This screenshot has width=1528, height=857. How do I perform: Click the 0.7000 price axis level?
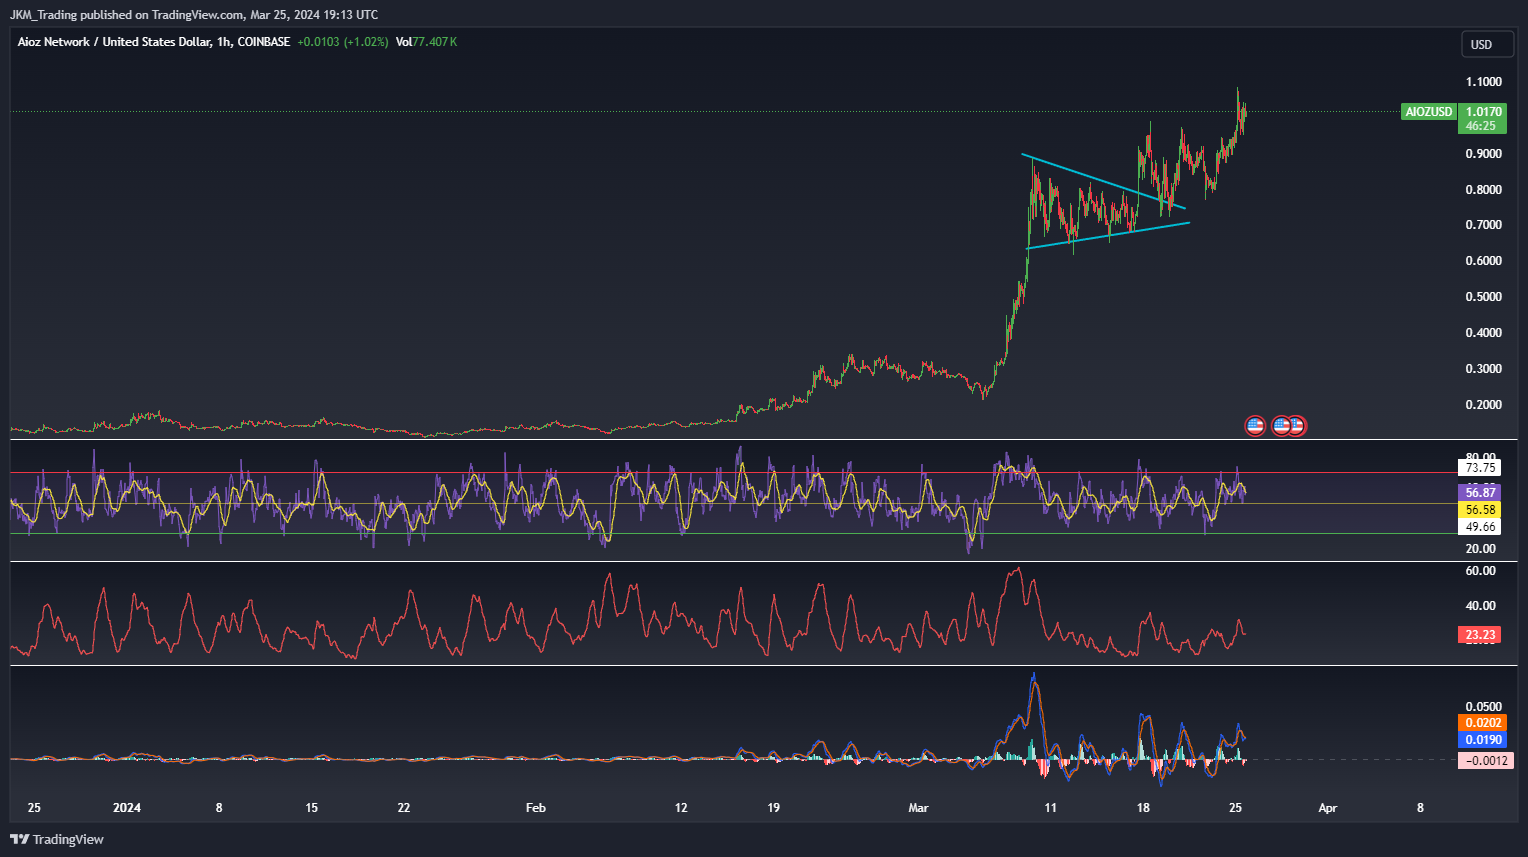pos(1483,225)
